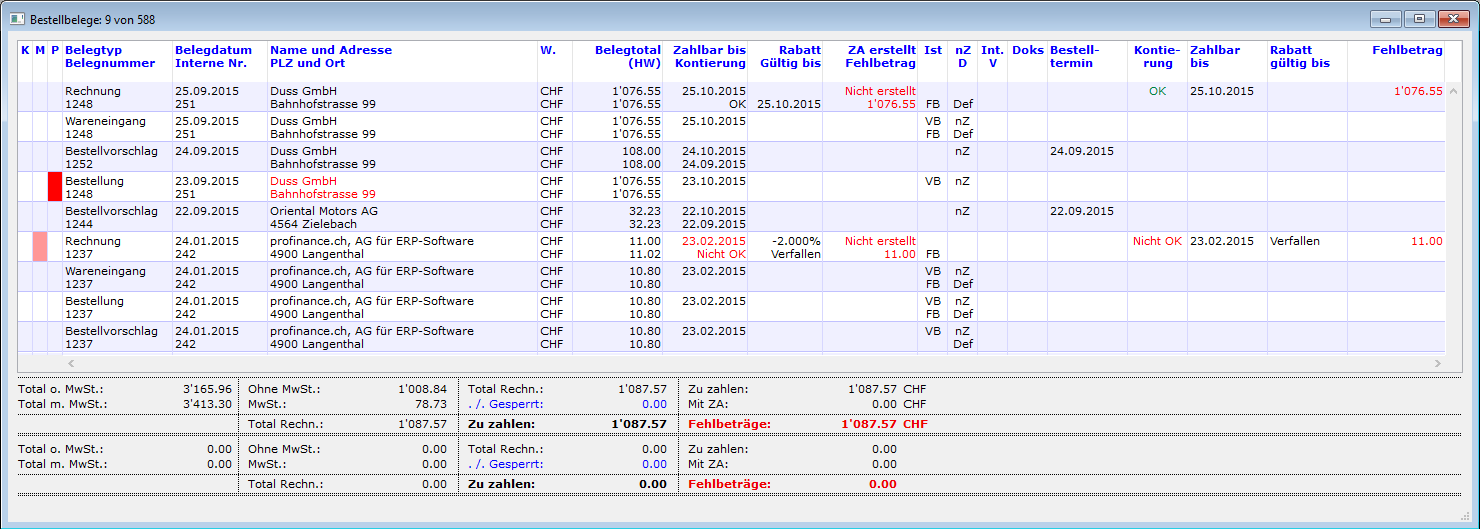
Task: Click the horizontal scrollbar's right arrow
Action: (1438, 363)
